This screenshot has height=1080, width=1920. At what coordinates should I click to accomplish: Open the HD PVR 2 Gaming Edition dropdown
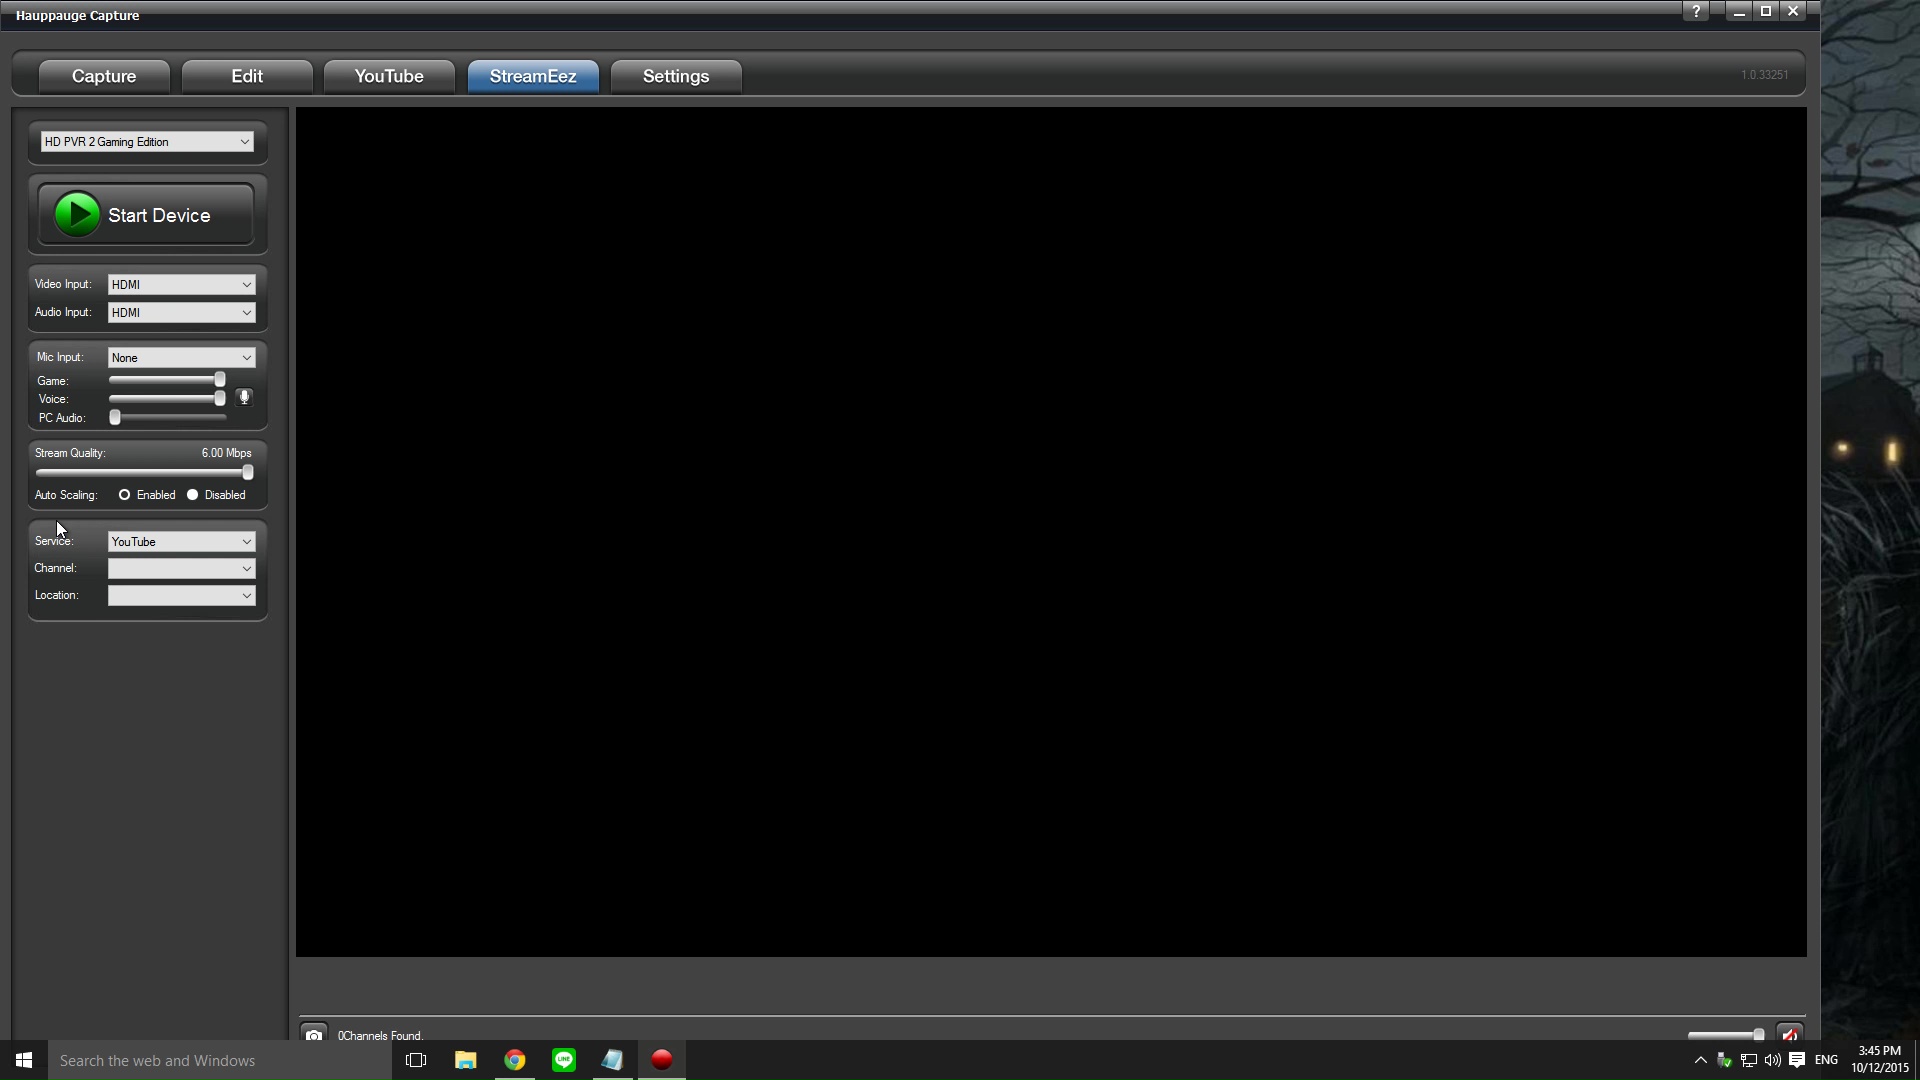tap(147, 142)
